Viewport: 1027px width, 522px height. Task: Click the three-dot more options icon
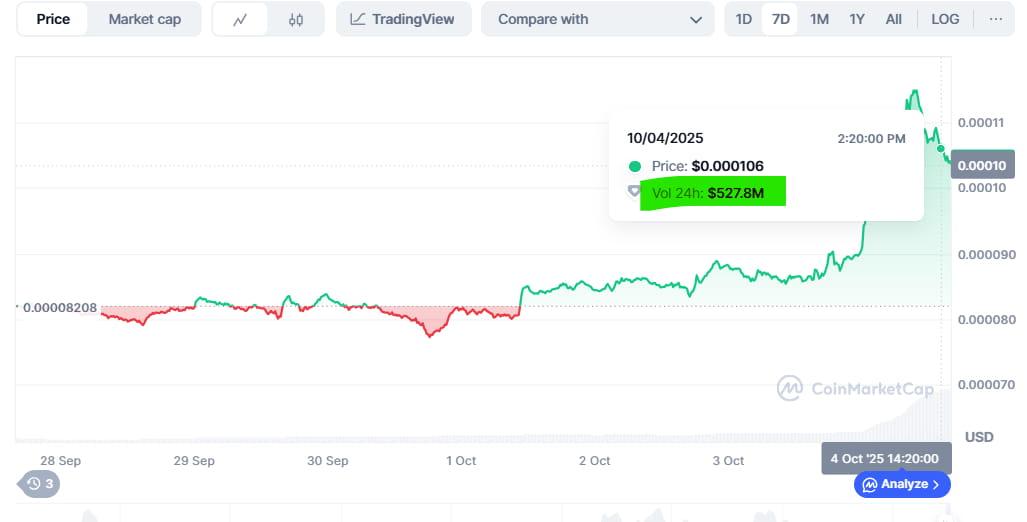(995, 19)
